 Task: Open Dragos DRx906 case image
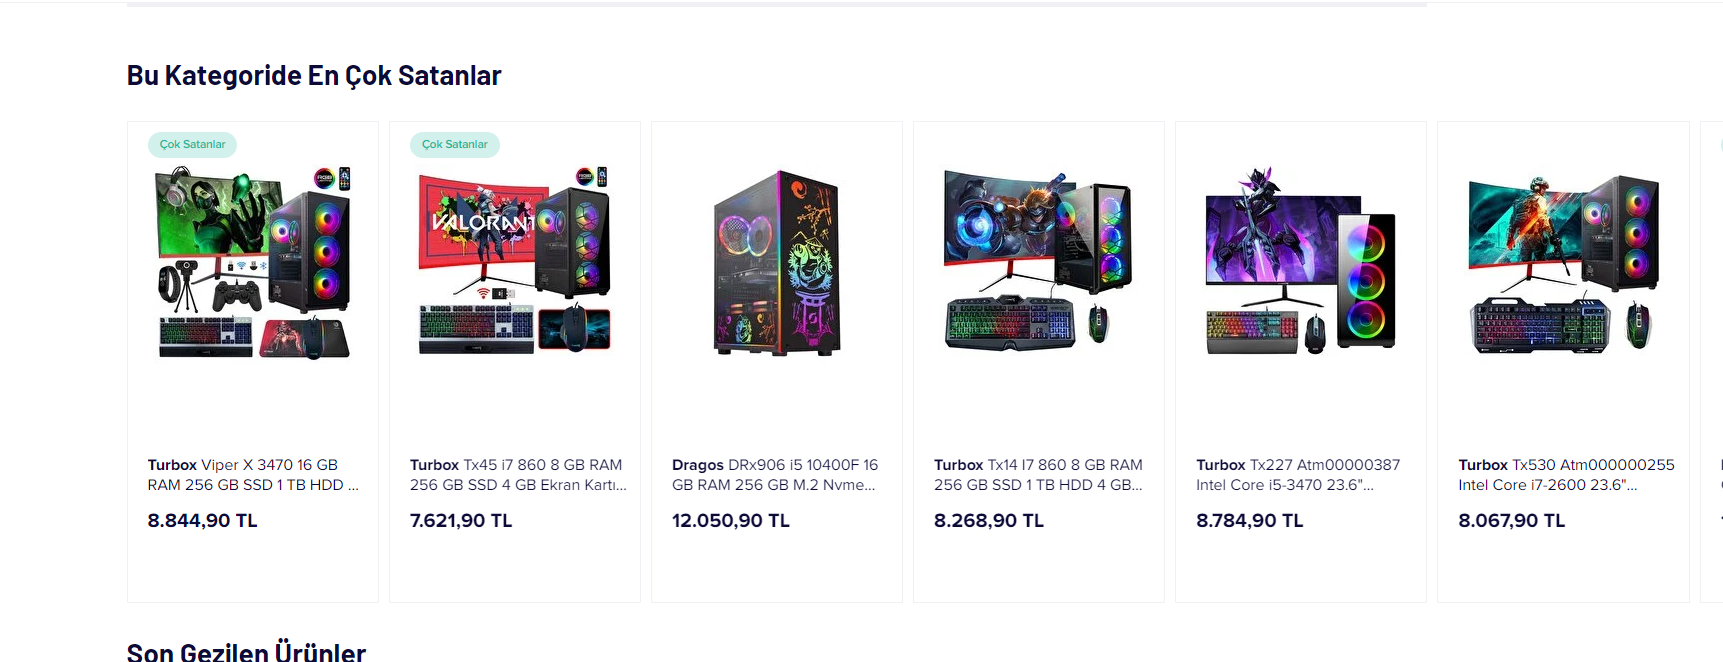coord(777,263)
